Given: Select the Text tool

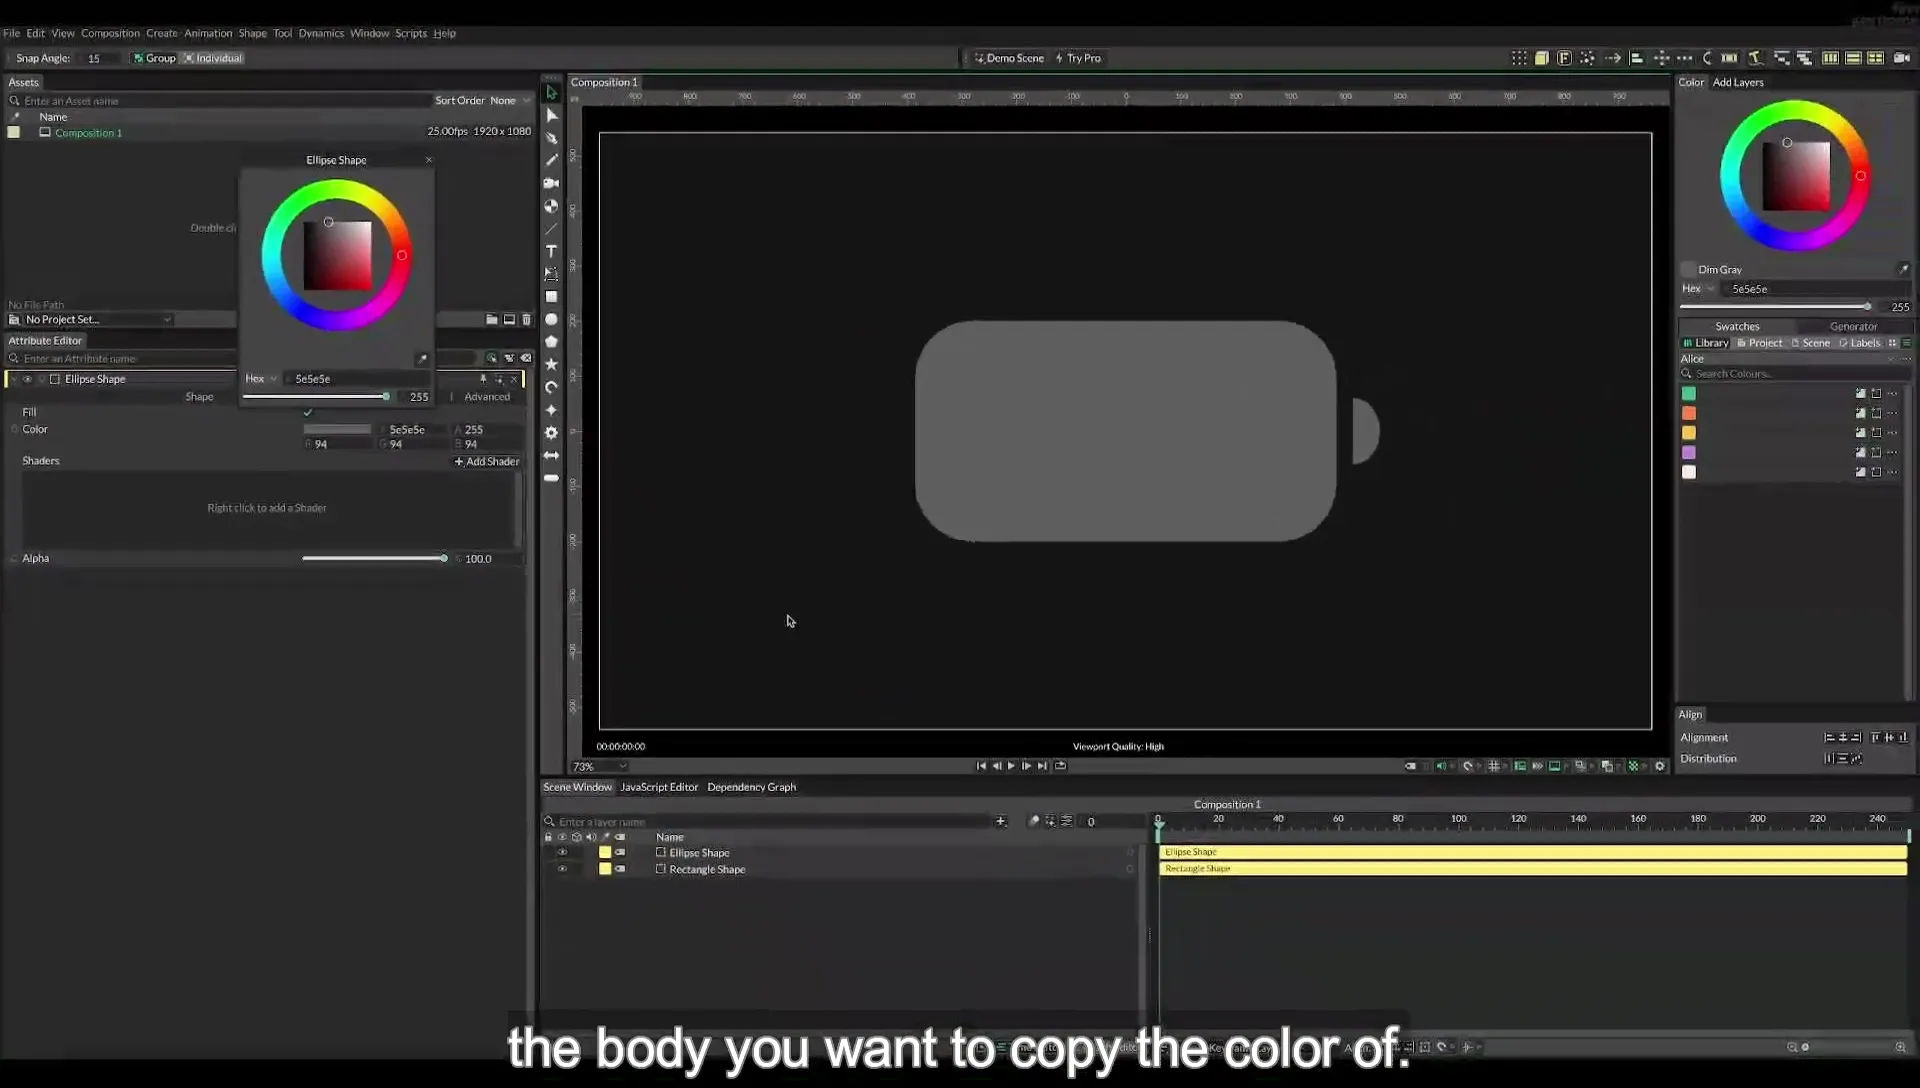Looking at the screenshot, I should (x=551, y=251).
